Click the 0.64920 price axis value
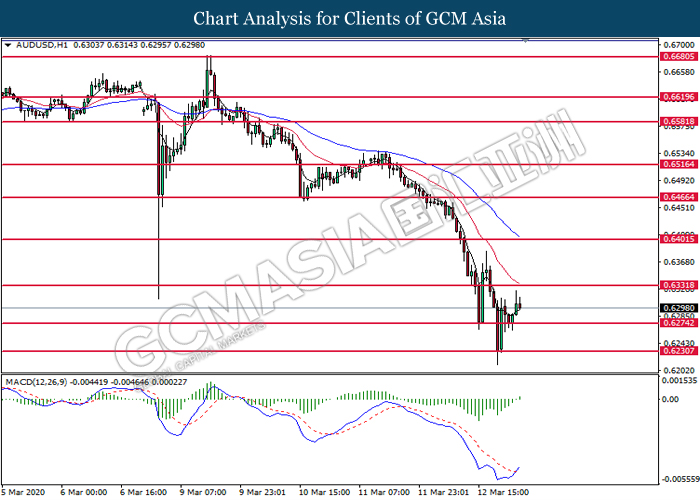700x500 pixels. tap(679, 181)
